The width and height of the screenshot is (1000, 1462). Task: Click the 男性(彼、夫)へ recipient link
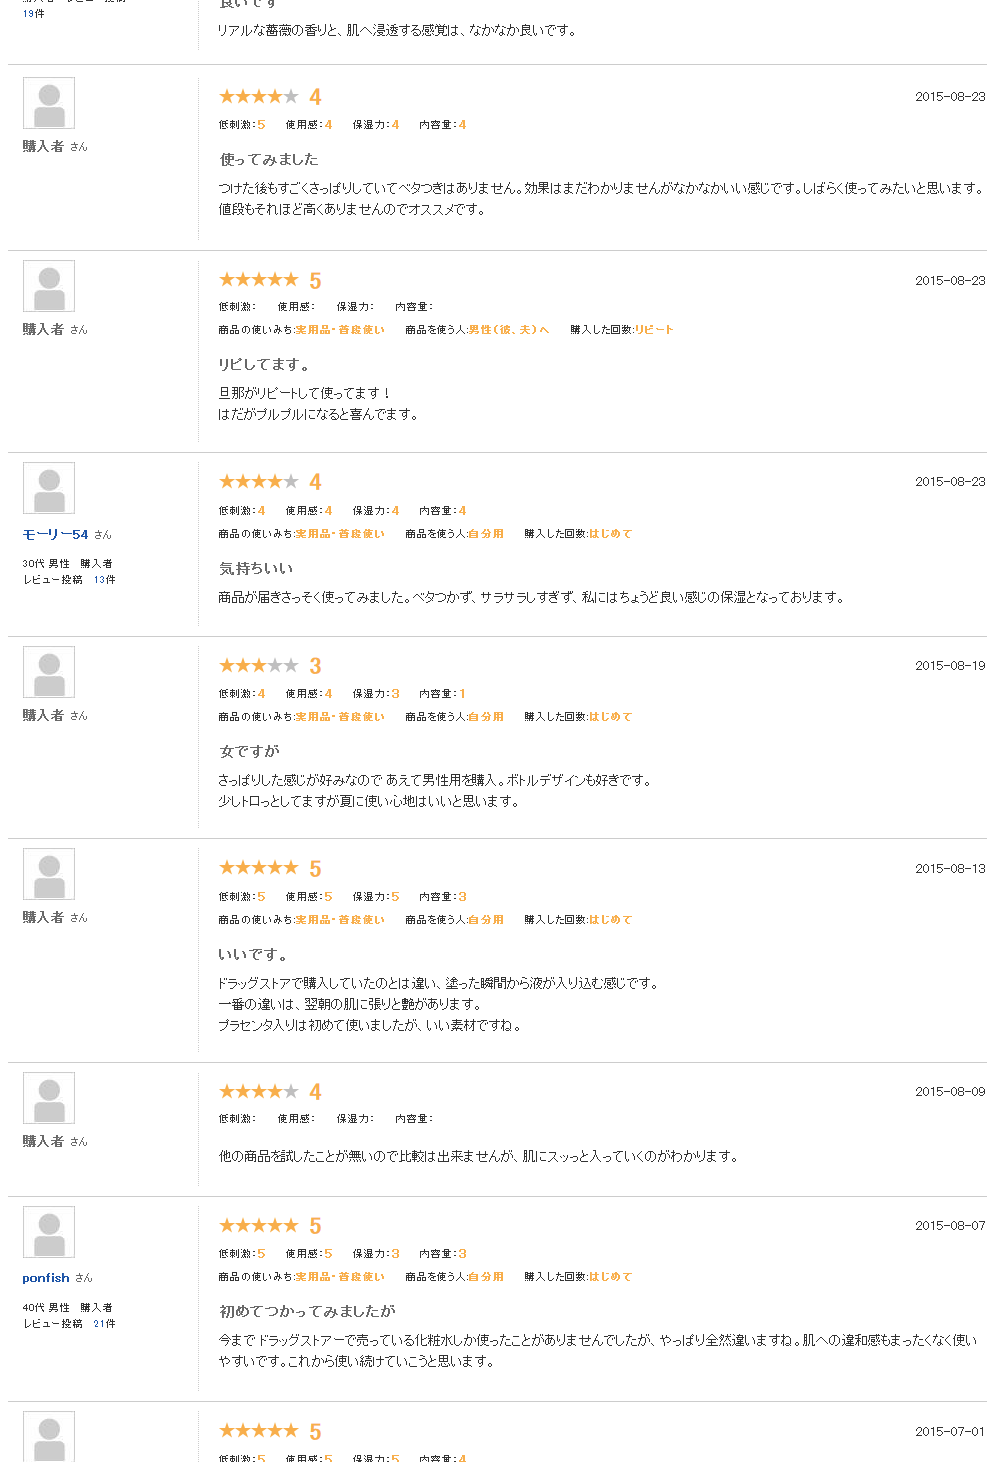click(x=509, y=330)
